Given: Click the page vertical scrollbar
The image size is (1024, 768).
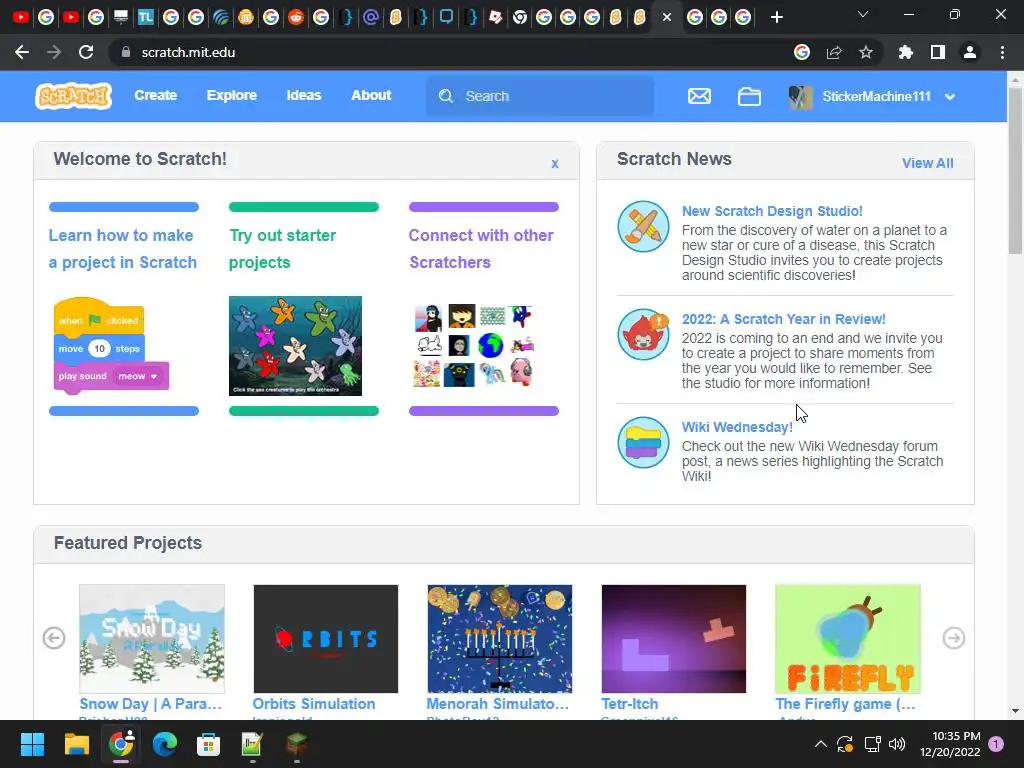Looking at the screenshot, I should tap(1015, 172).
